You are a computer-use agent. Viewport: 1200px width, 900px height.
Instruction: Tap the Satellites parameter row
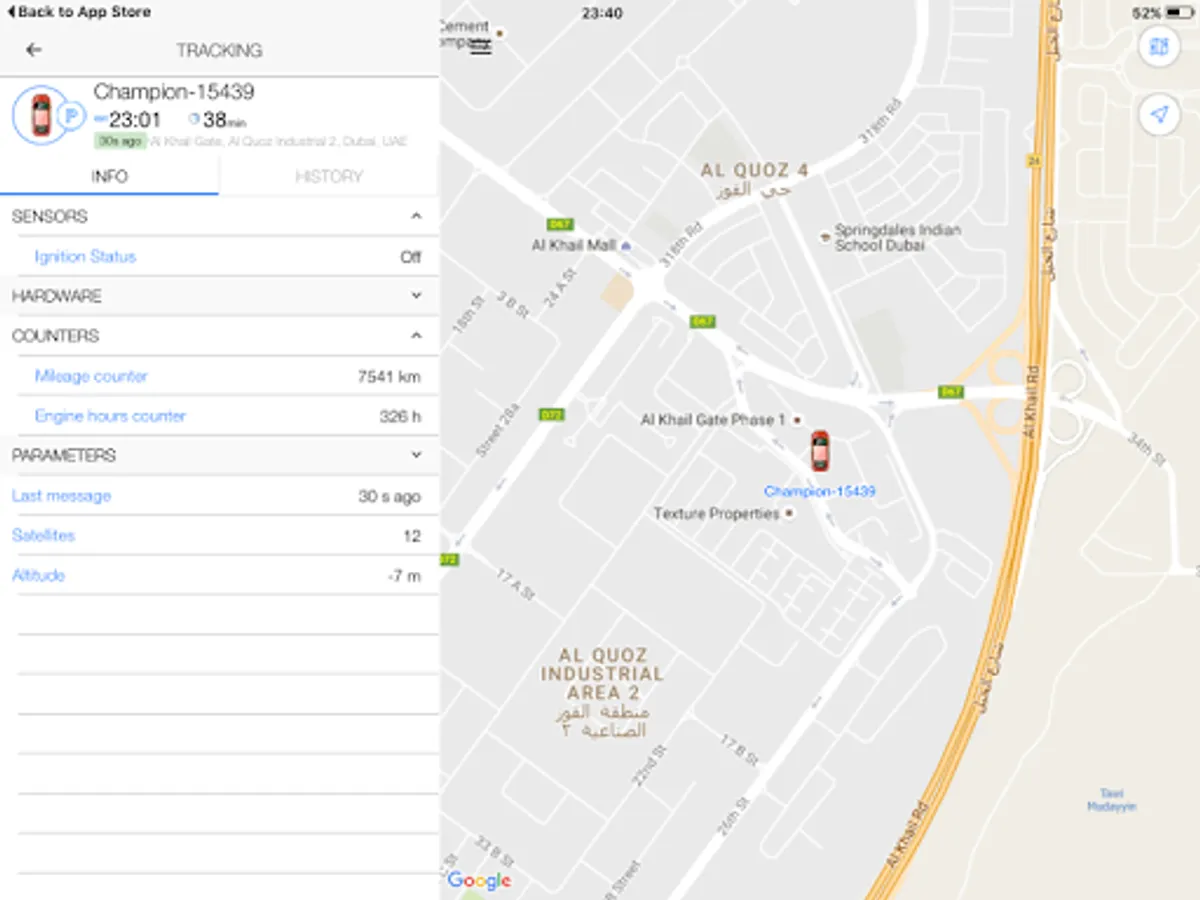click(x=219, y=536)
